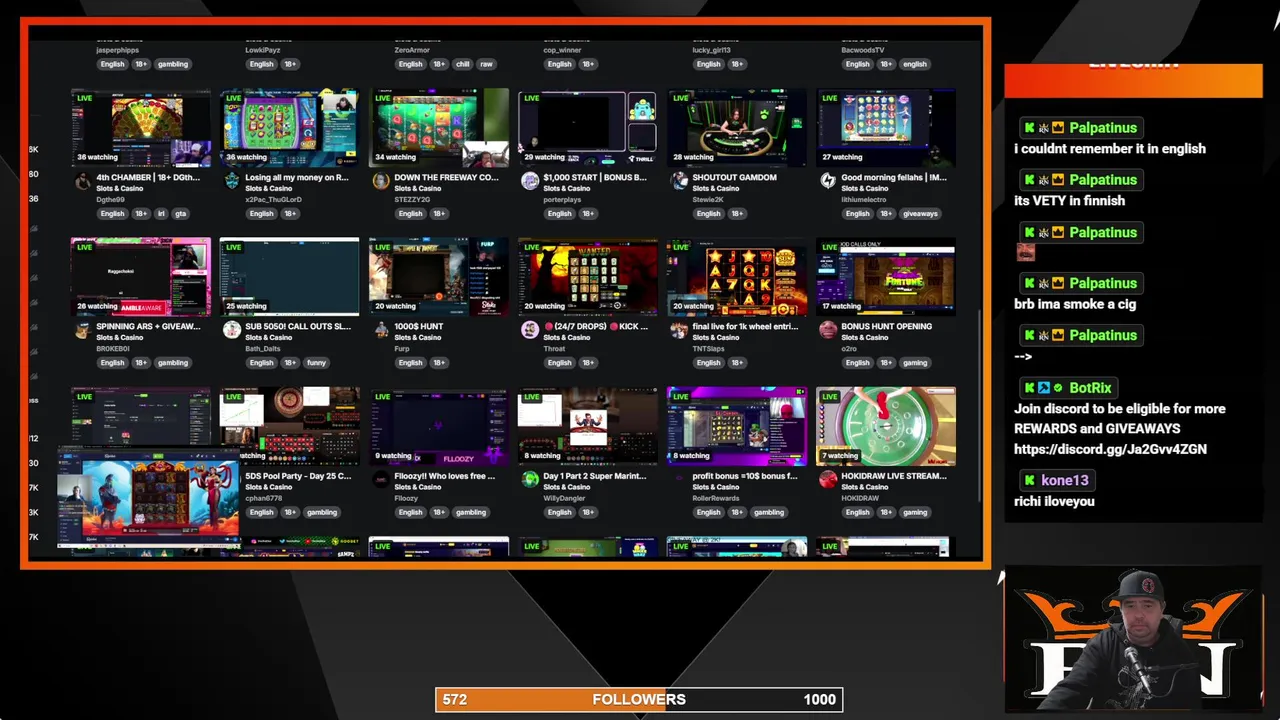
Task: Click the channel name 'cop_winner'
Action: coord(562,50)
